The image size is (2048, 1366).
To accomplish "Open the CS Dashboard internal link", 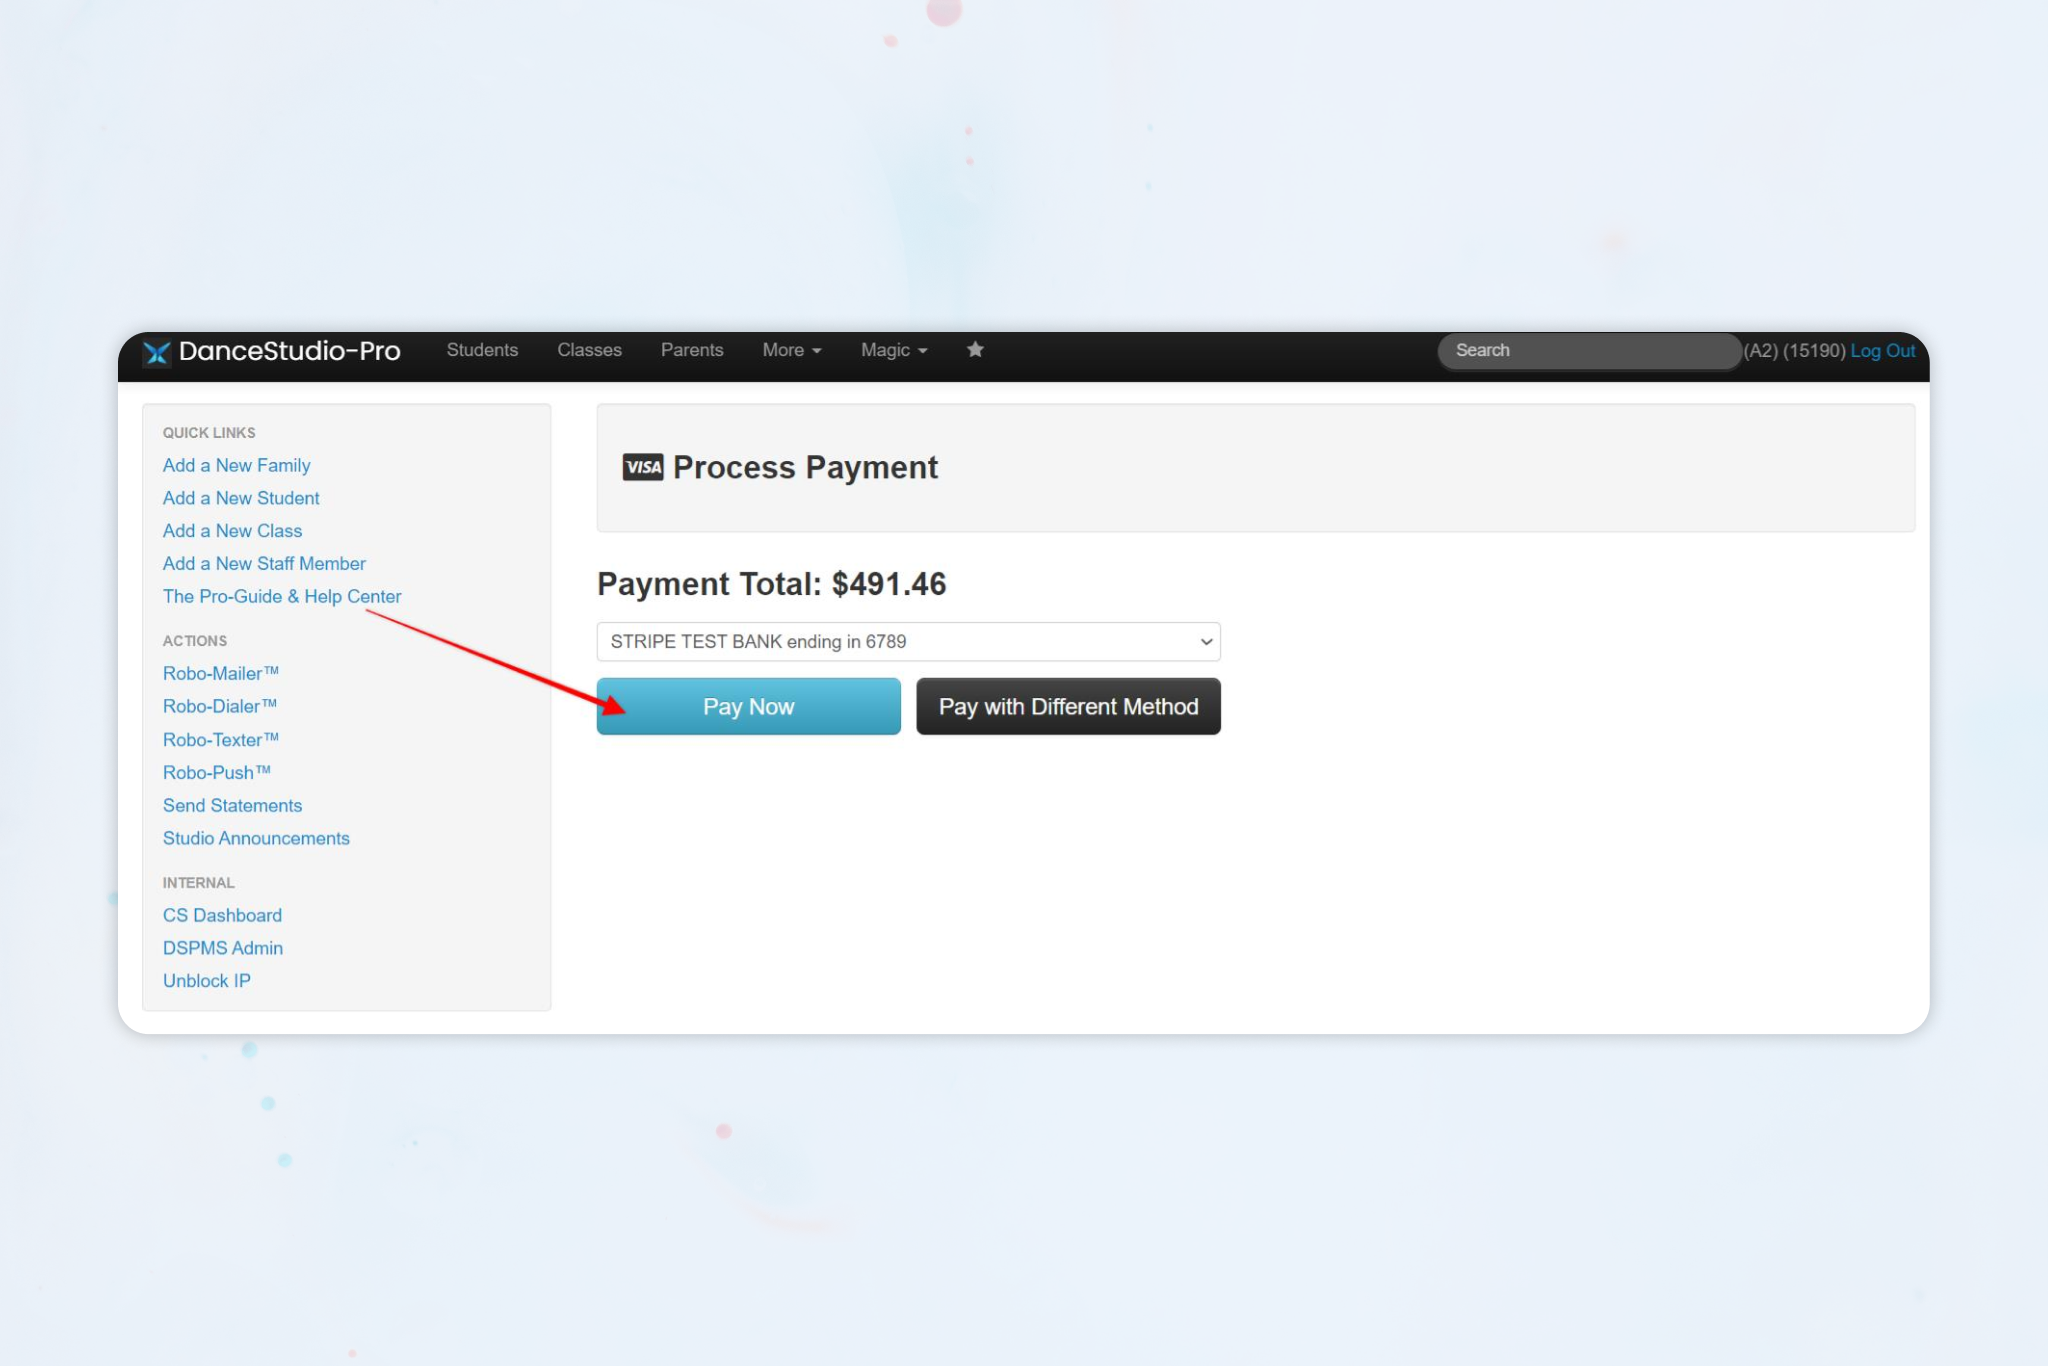I will [222, 915].
